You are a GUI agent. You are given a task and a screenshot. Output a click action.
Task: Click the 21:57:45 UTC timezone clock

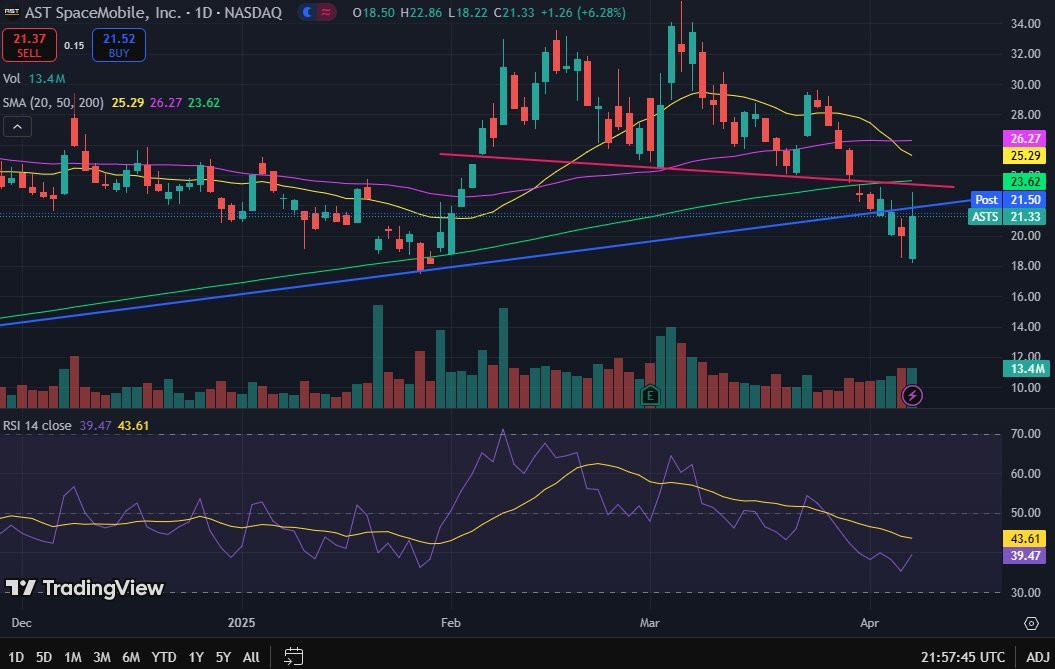(x=963, y=657)
